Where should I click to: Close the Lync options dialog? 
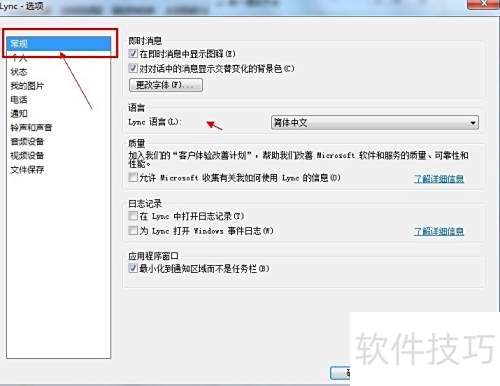click(484, 3)
